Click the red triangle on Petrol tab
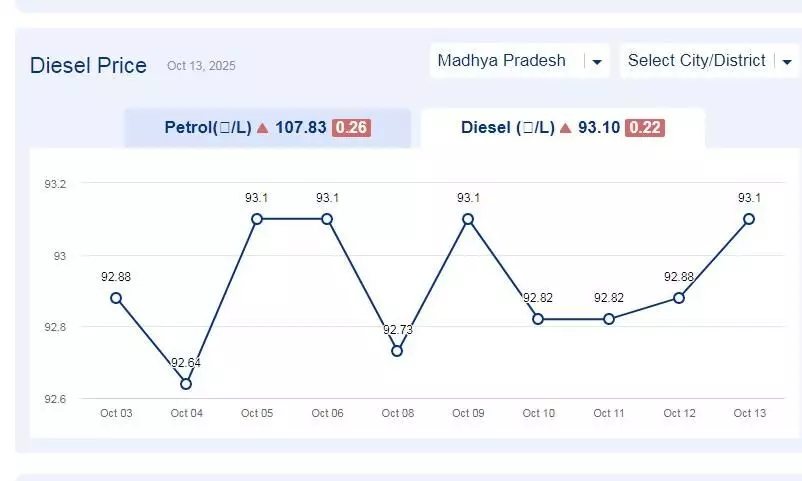The image size is (802, 481). (x=262, y=128)
